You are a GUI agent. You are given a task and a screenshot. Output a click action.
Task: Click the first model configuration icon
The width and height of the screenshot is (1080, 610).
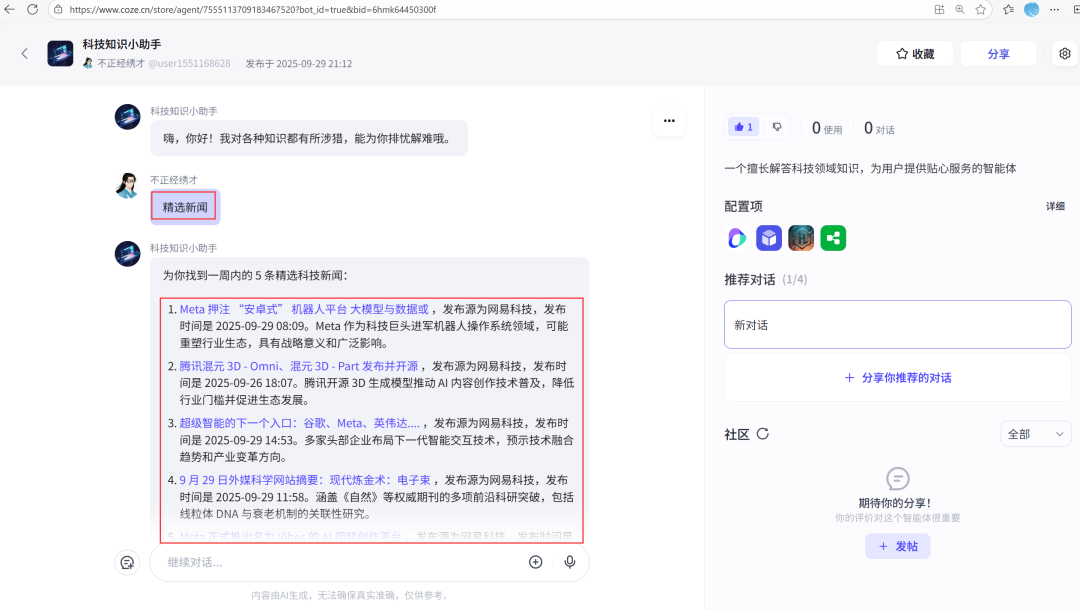(x=737, y=238)
